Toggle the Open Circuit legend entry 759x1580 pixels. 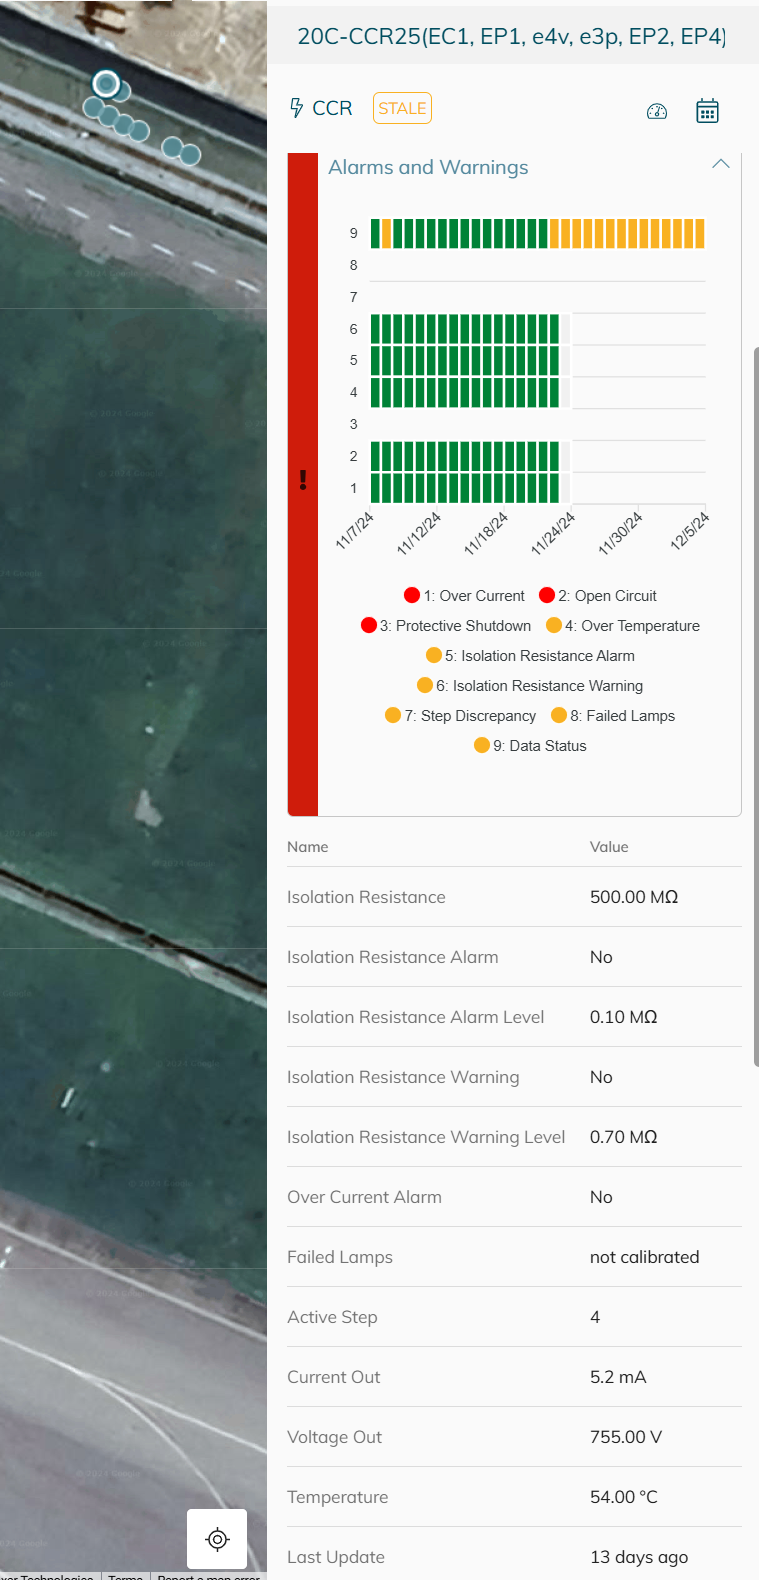598,596
